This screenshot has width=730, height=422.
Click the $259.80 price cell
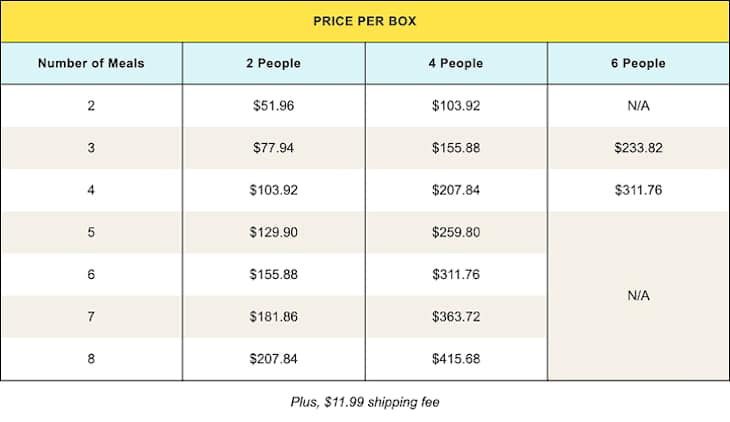456,232
